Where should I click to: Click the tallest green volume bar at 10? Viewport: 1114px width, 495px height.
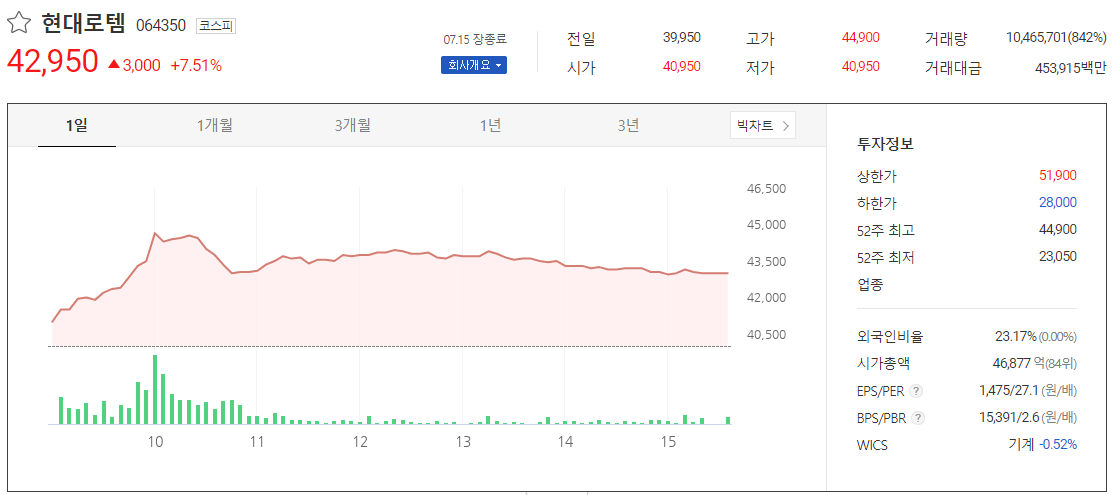[x=155, y=389]
